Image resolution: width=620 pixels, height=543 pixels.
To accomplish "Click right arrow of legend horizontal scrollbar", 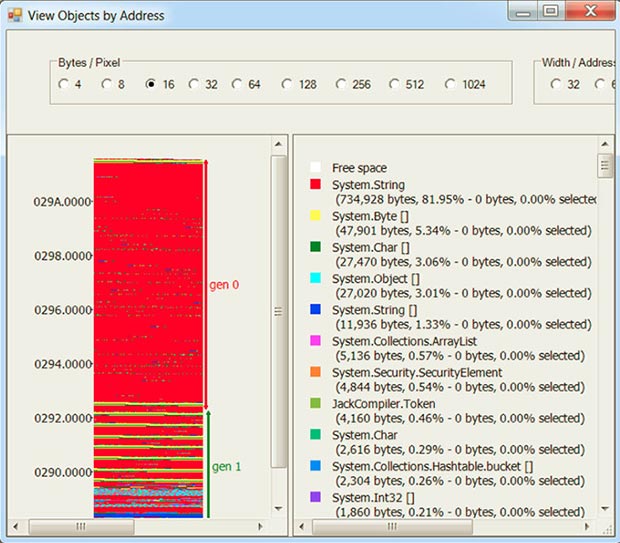I will 587,526.
